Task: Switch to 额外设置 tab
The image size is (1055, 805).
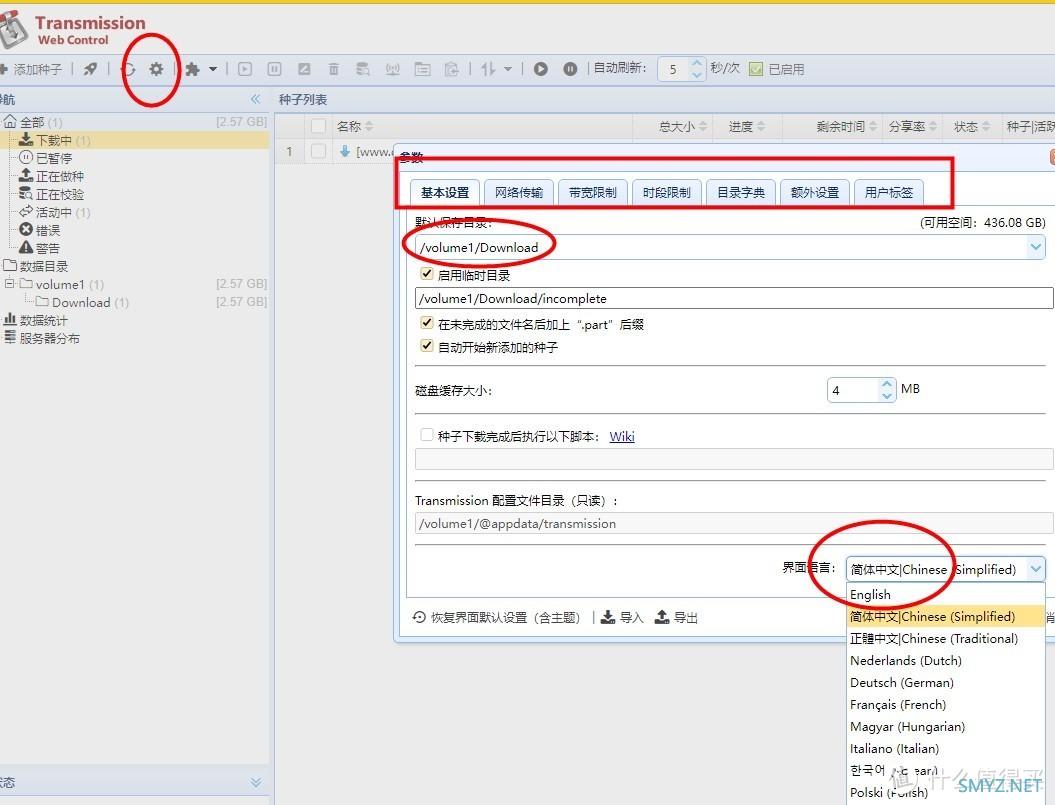Action: [815, 192]
